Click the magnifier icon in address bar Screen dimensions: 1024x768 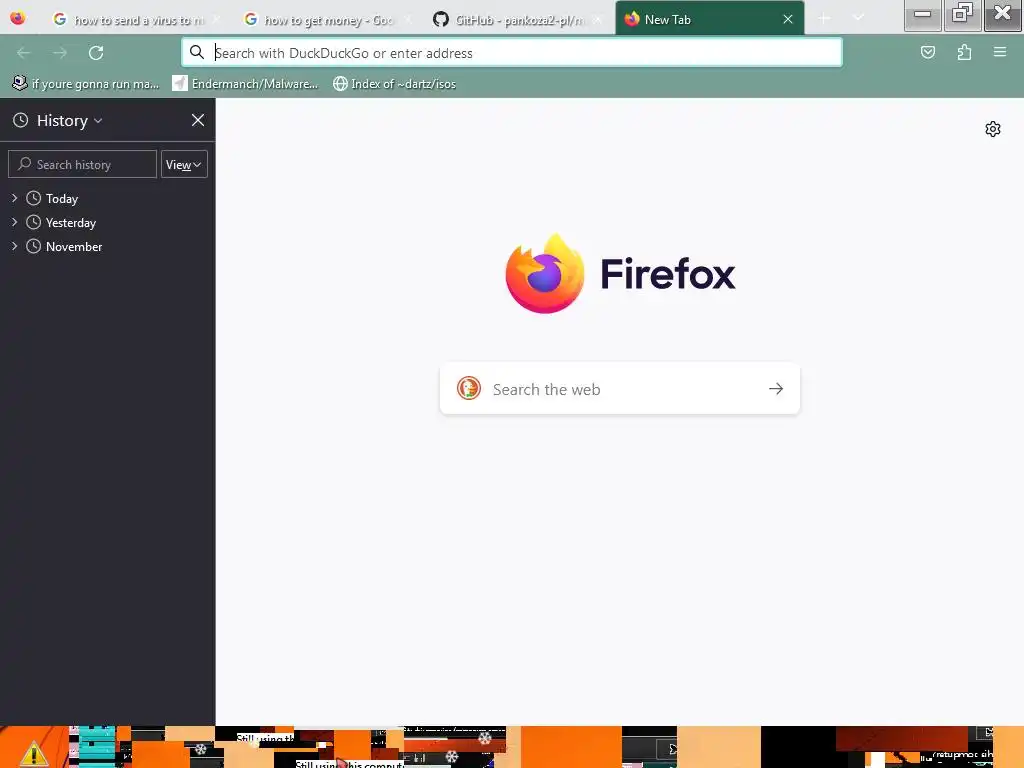pyautogui.click(x=197, y=52)
